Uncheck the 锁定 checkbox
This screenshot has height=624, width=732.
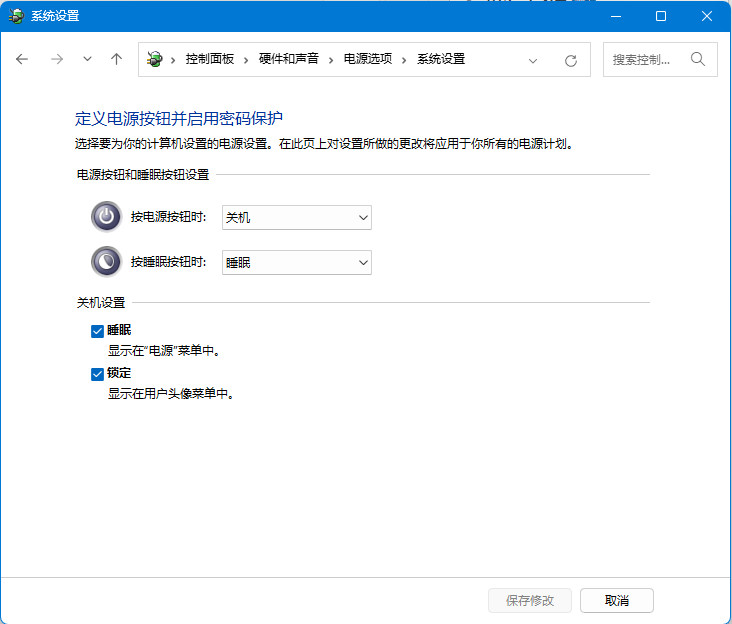[x=97, y=374]
